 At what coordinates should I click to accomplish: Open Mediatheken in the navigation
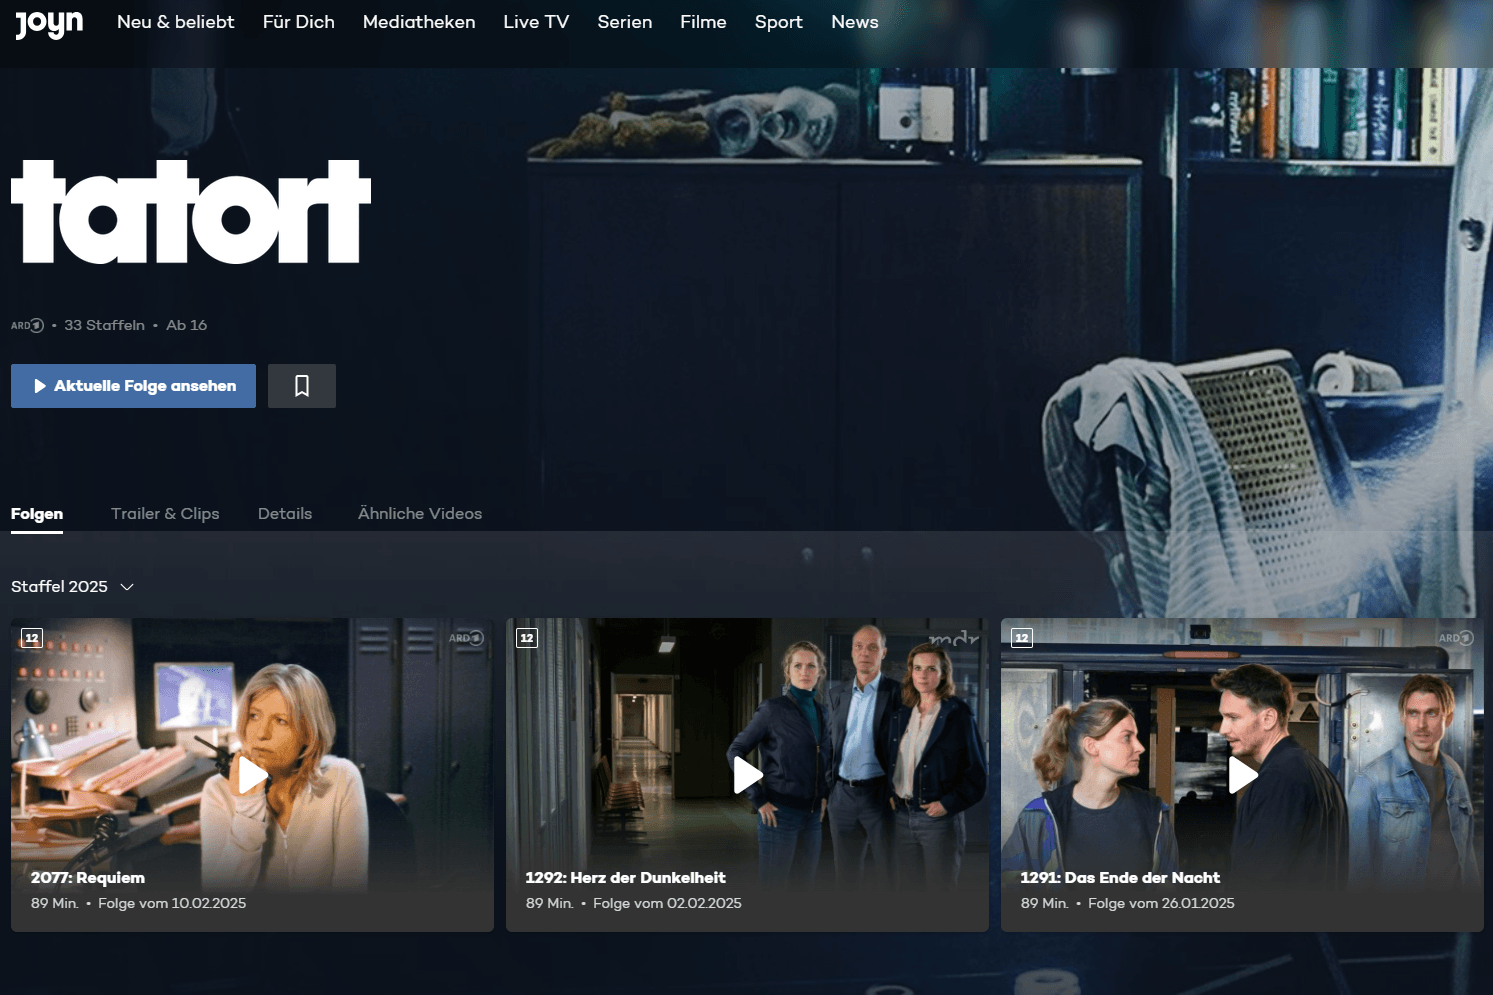click(x=419, y=22)
